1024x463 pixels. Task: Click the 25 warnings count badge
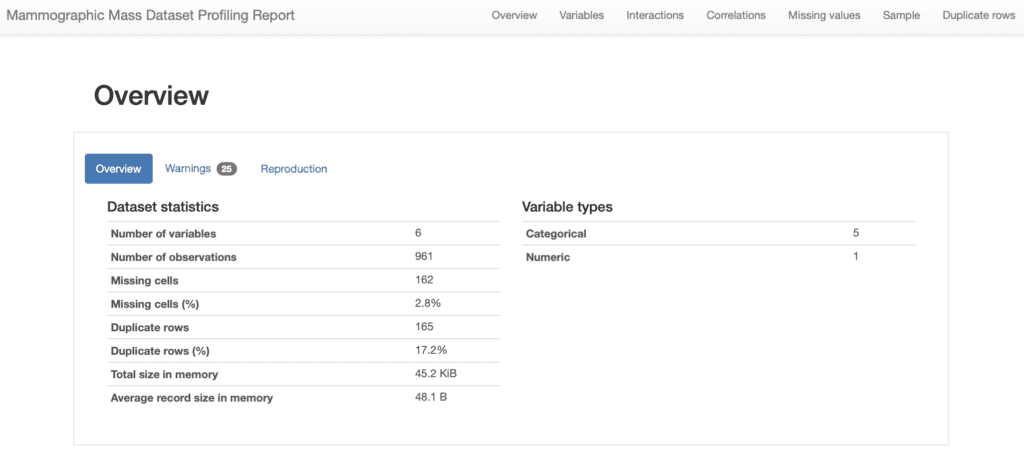226,169
